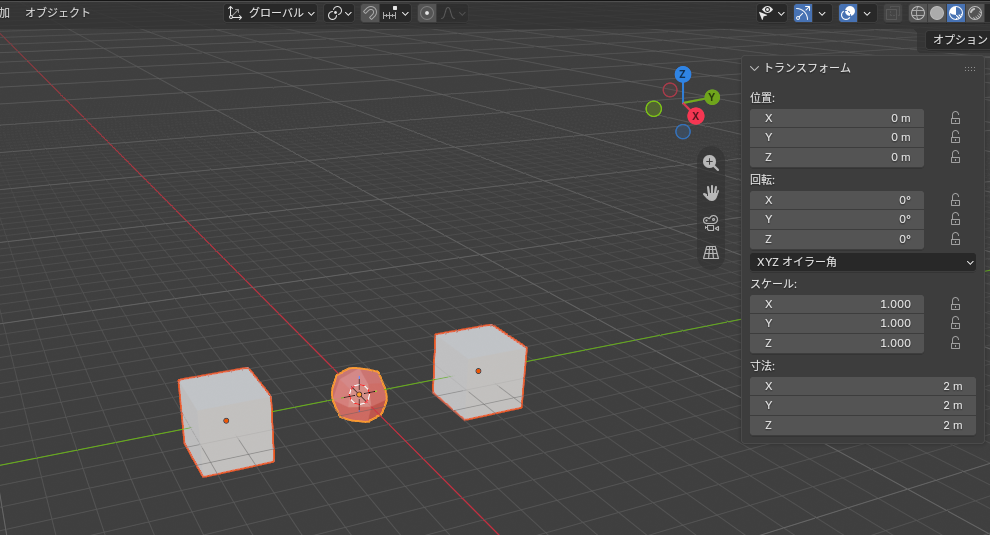Click the 回転 Z field
The image size is (990, 535).
837,239
